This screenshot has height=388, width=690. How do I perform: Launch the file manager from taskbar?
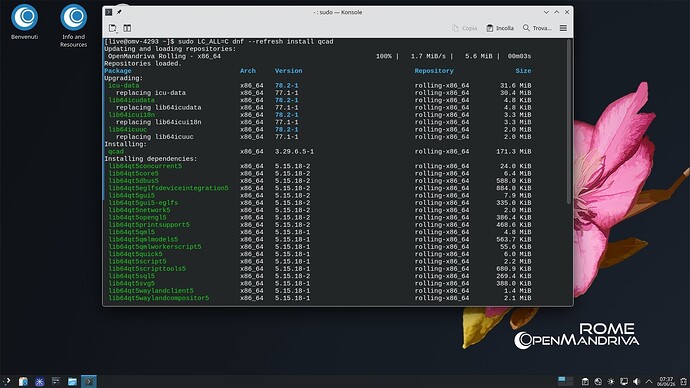click(x=72, y=381)
